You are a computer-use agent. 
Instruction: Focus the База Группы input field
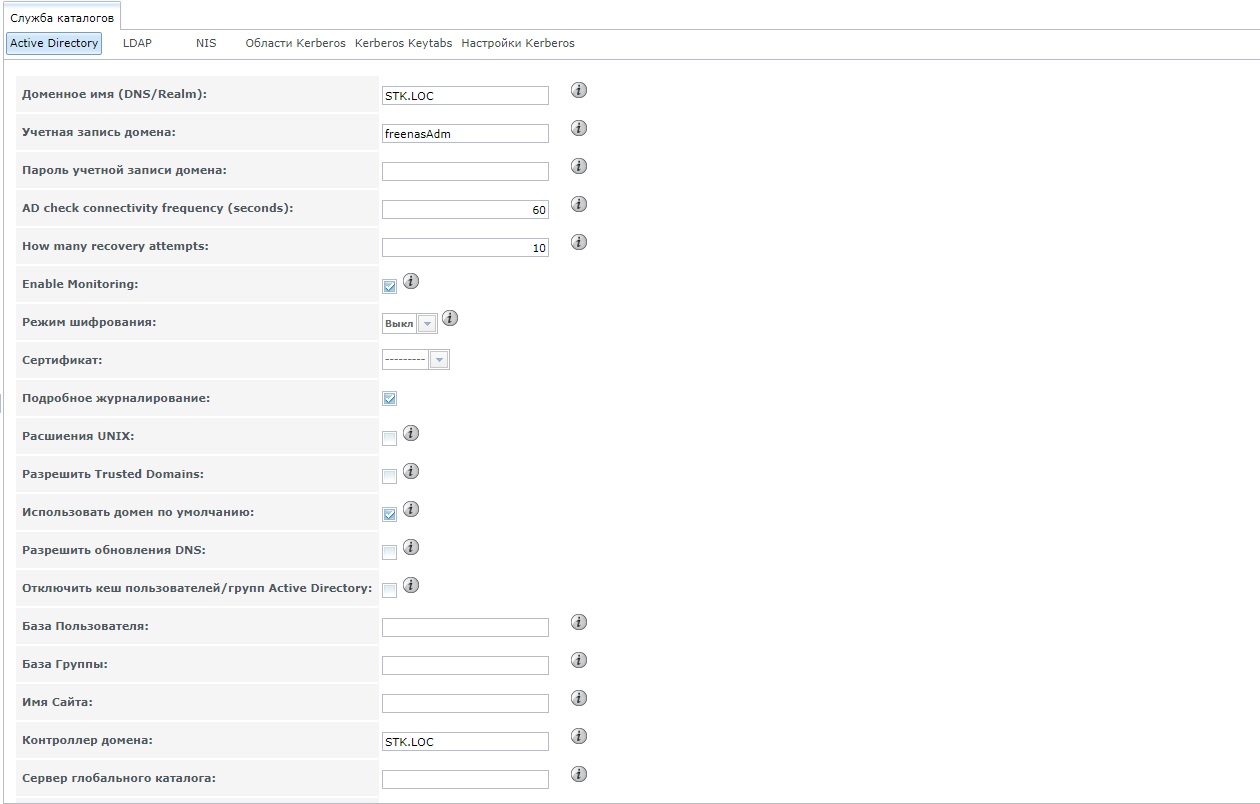(466, 665)
